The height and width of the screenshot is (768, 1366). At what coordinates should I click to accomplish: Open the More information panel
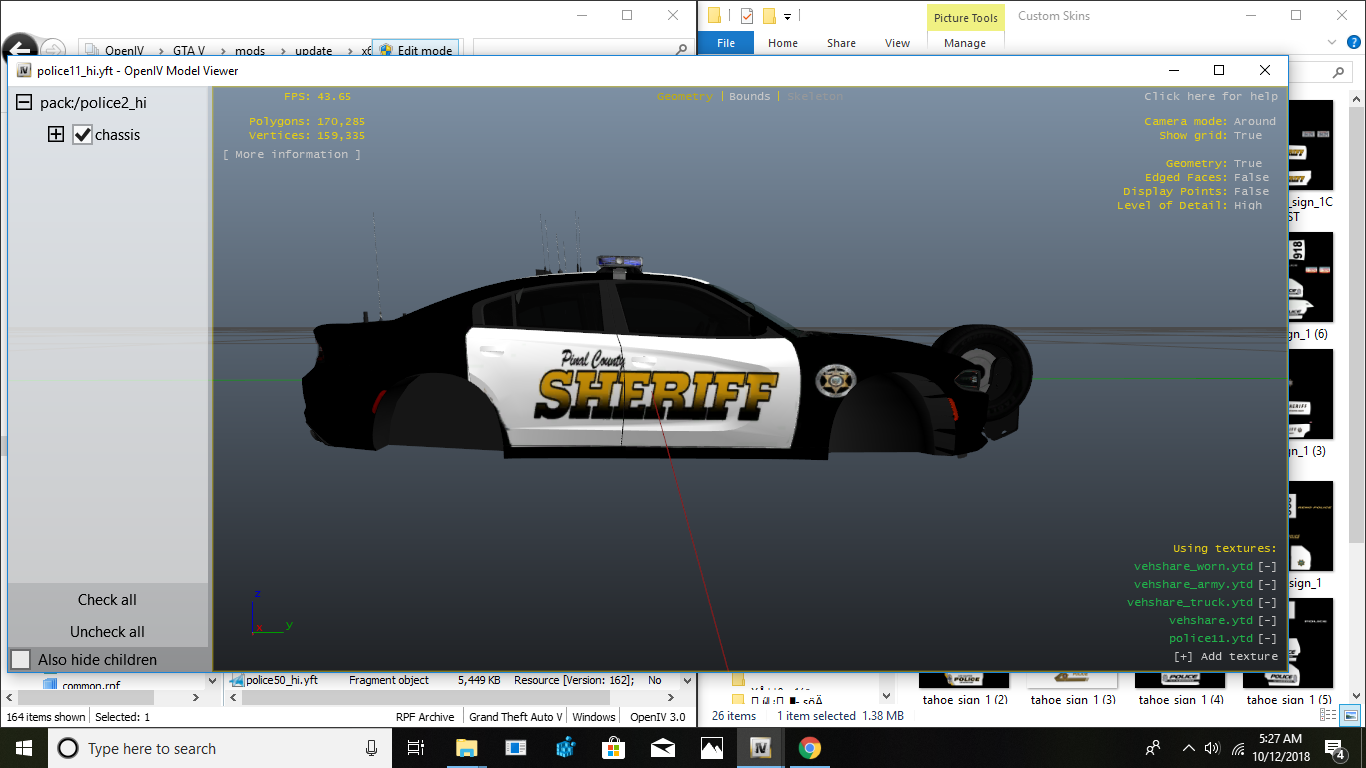(292, 155)
